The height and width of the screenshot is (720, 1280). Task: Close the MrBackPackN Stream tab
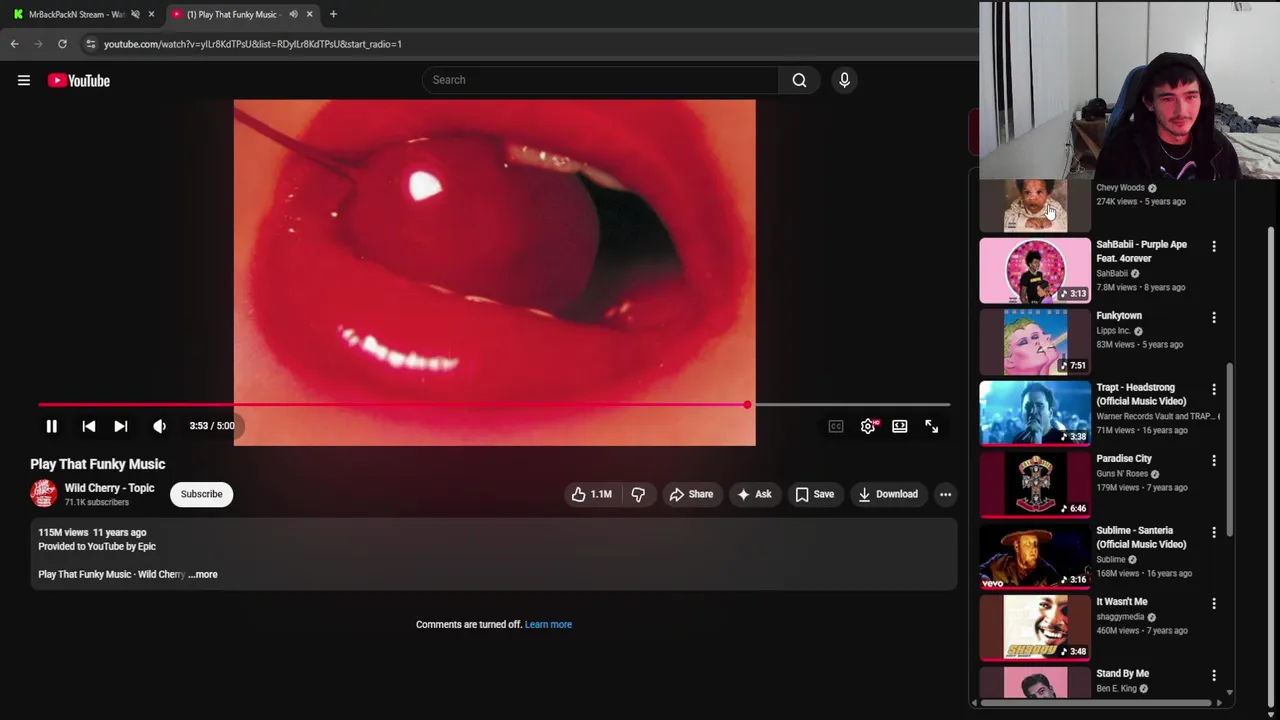151,14
